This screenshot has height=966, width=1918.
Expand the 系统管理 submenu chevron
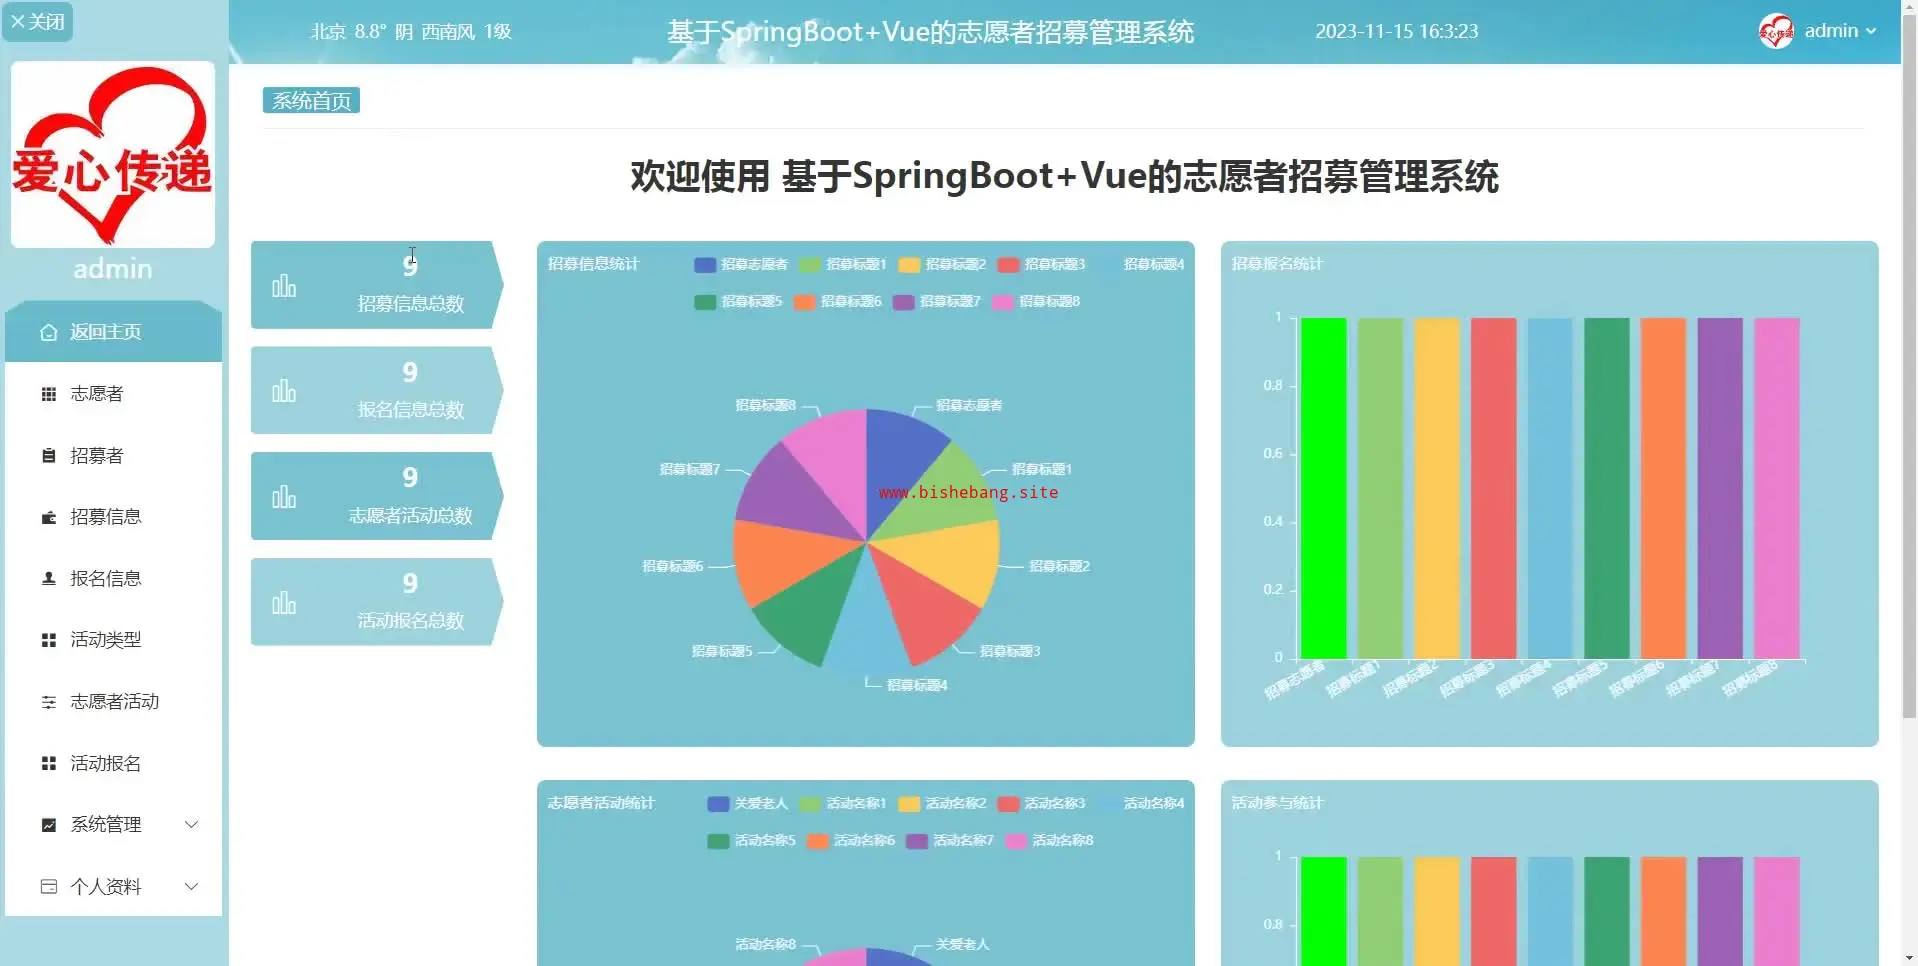[x=192, y=825]
